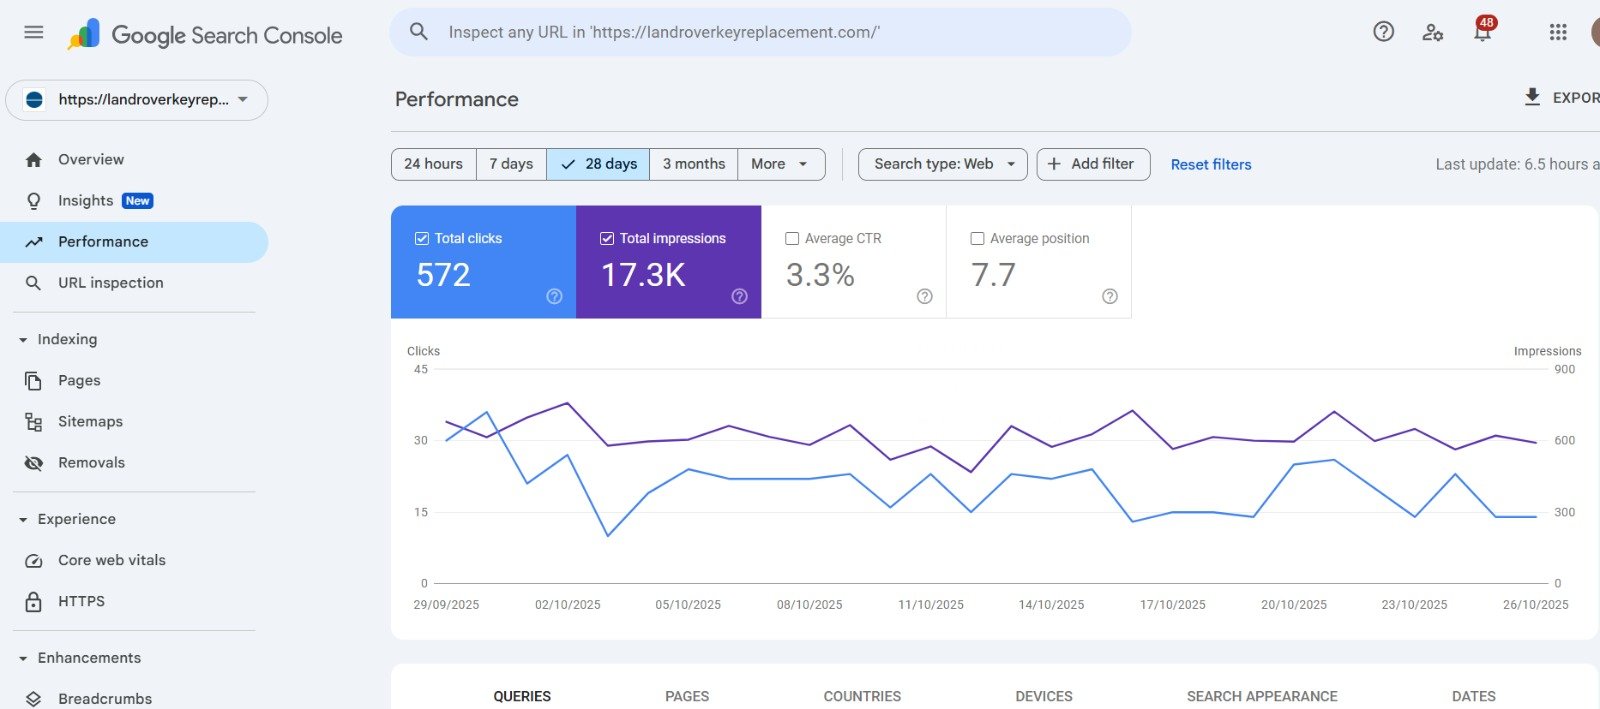Open the hamburger main menu
This screenshot has width=1600, height=709.
pos(33,32)
